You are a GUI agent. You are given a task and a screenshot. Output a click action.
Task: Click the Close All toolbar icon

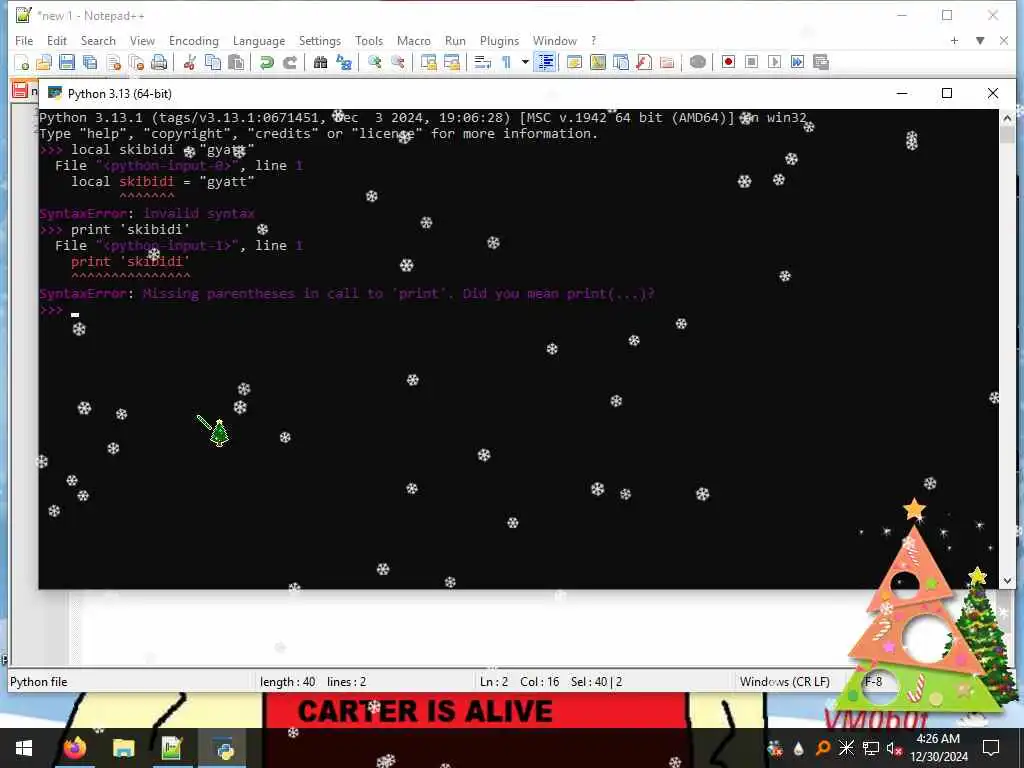(136, 63)
